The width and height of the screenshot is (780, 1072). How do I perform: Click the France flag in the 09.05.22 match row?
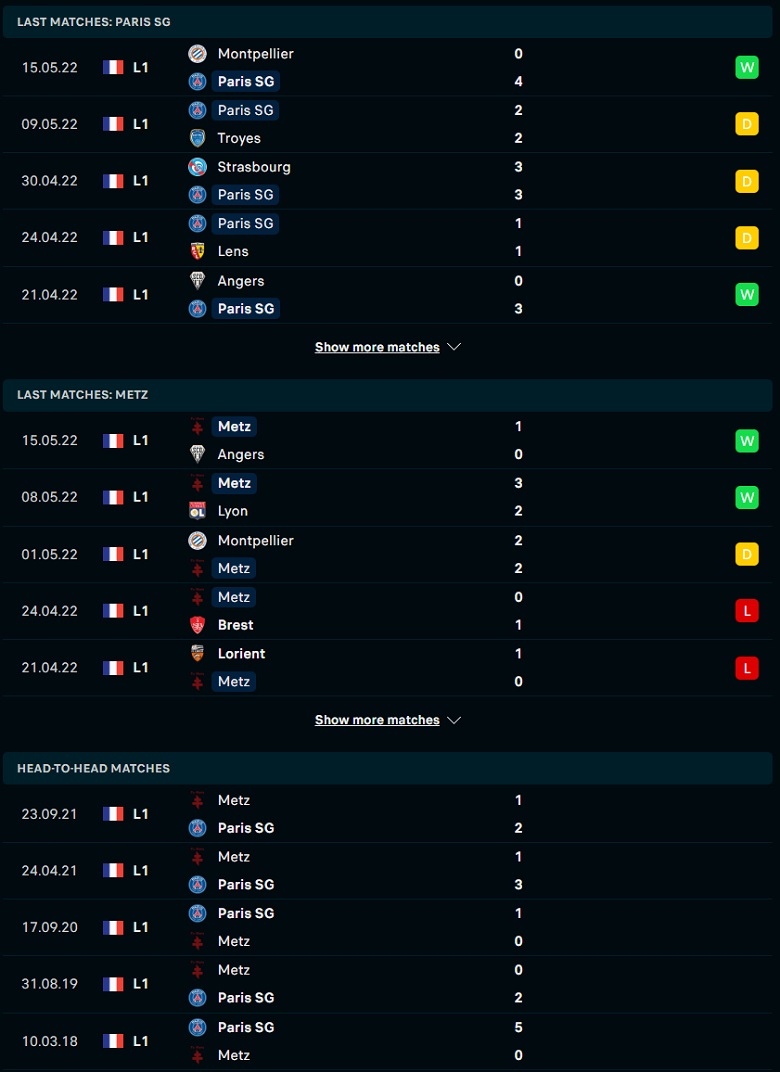(x=113, y=124)
